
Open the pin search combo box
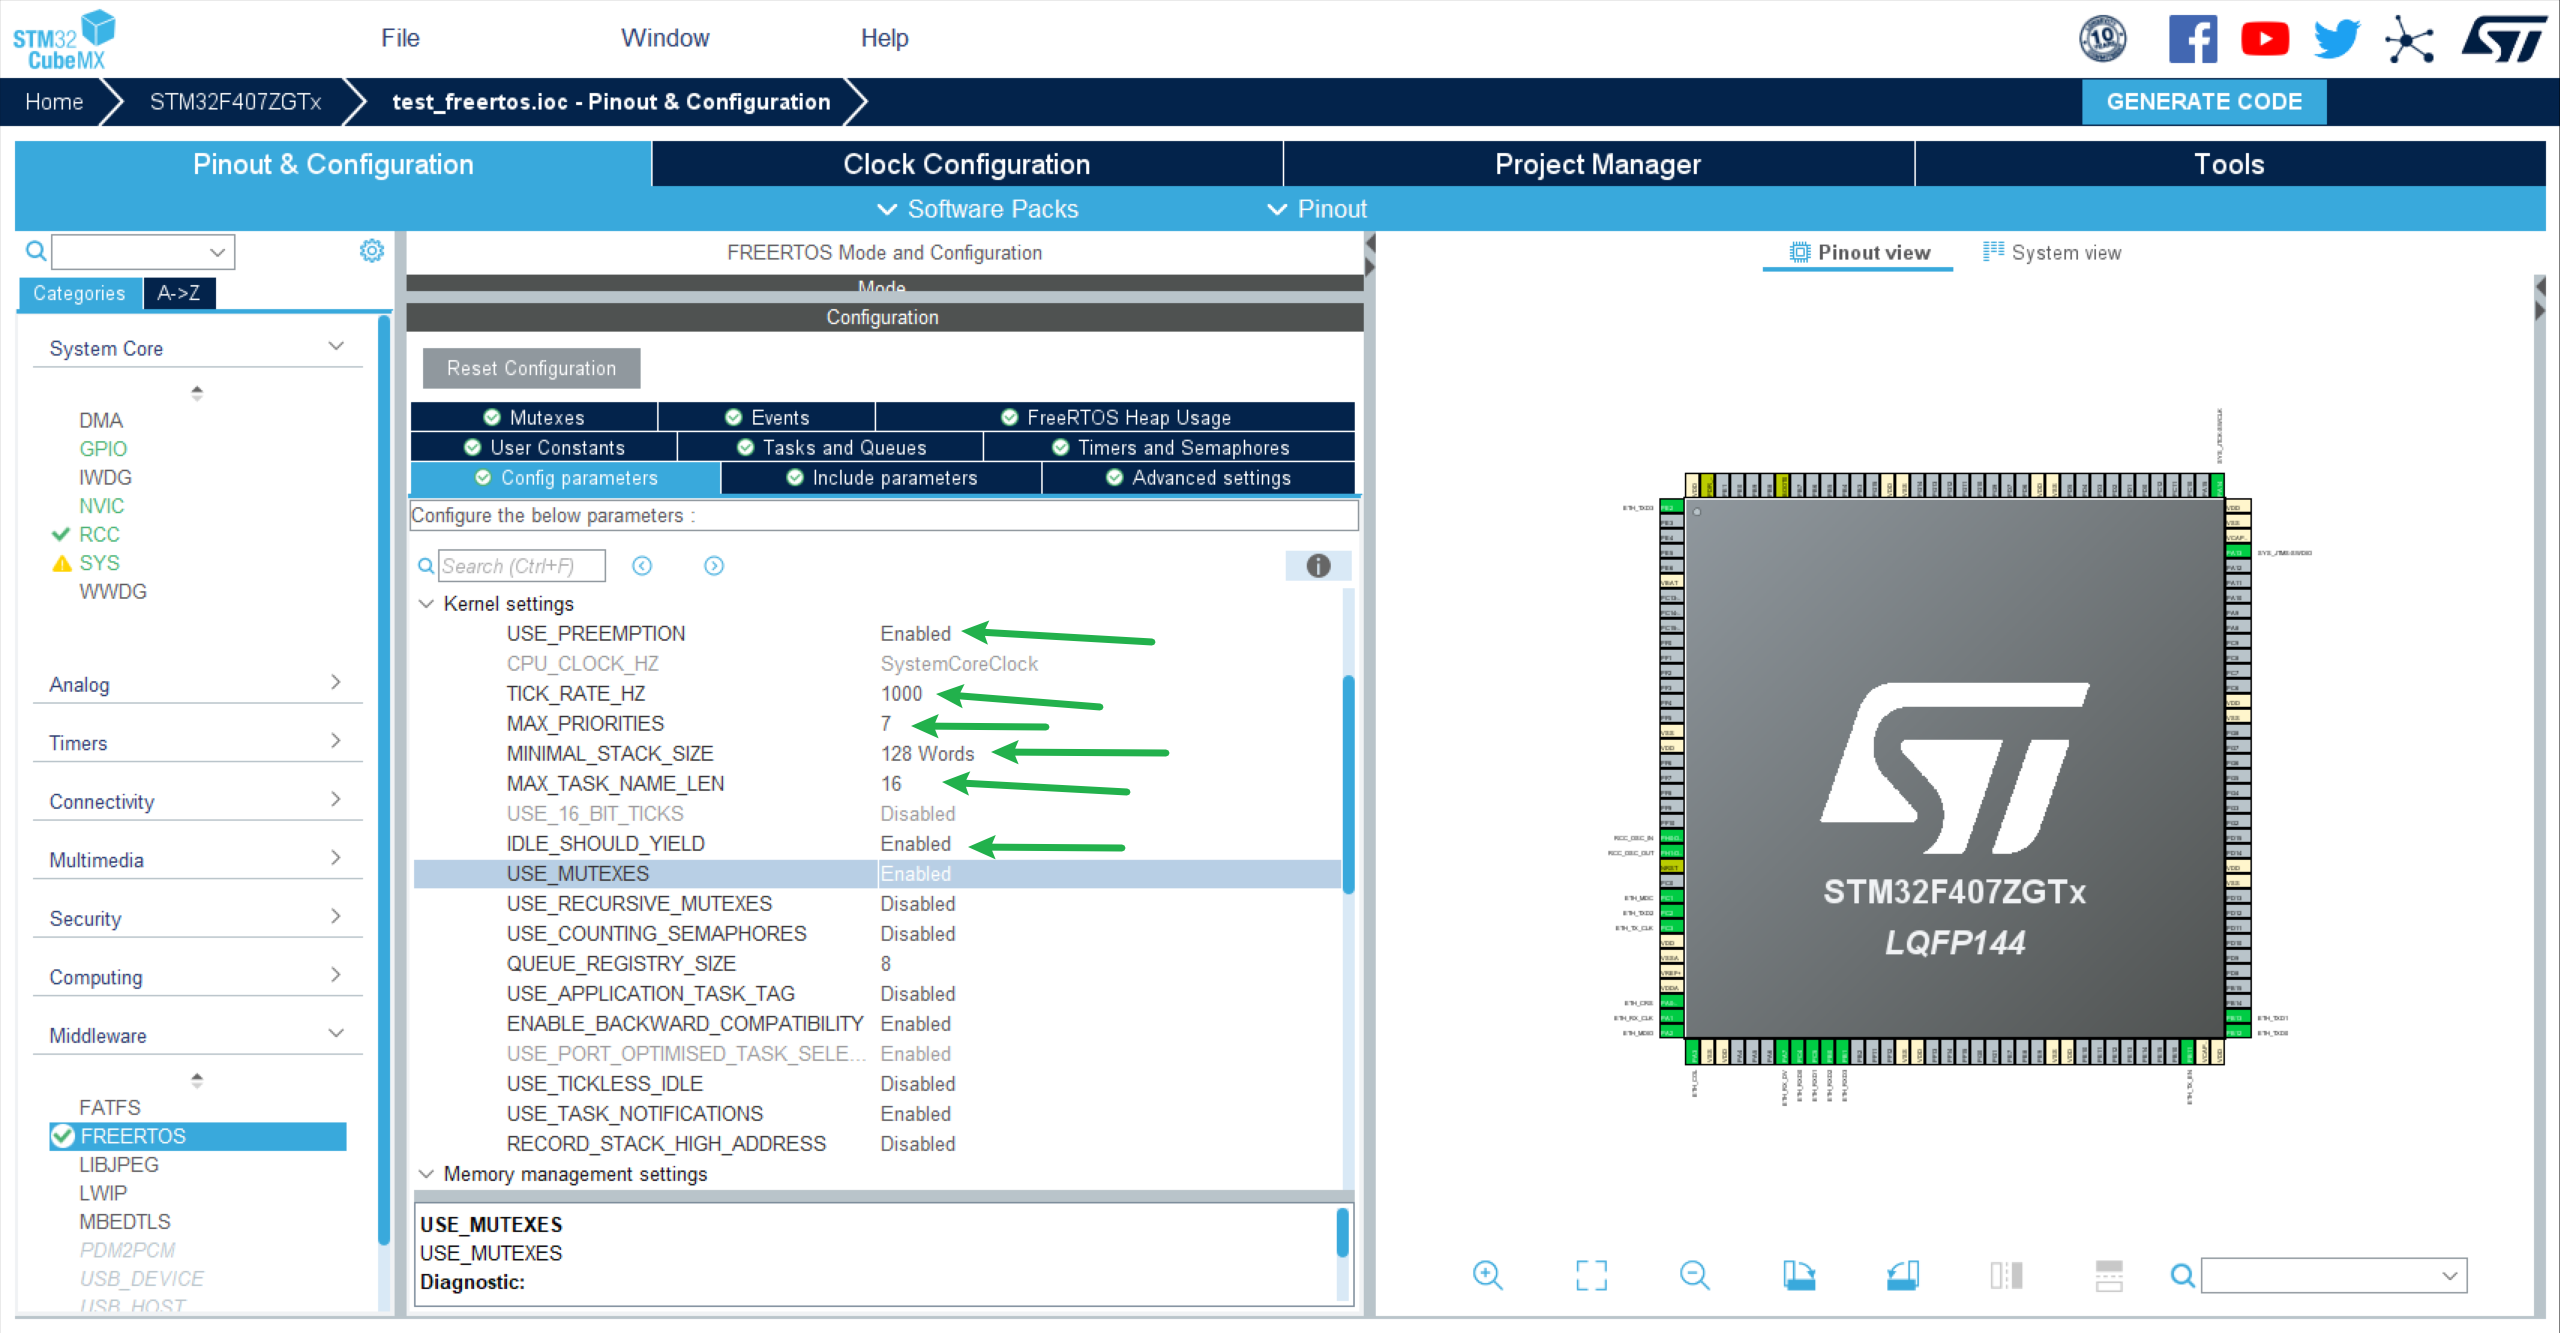click(x=2333, y=1276)
